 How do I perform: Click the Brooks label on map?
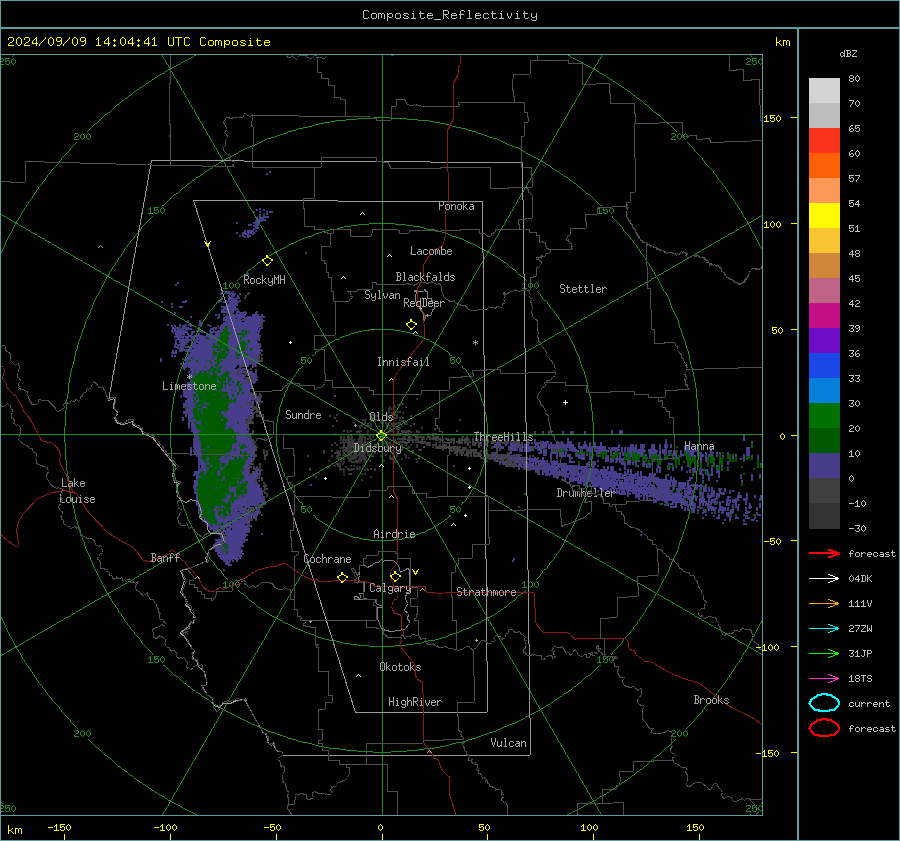click(x=711, y=700)
